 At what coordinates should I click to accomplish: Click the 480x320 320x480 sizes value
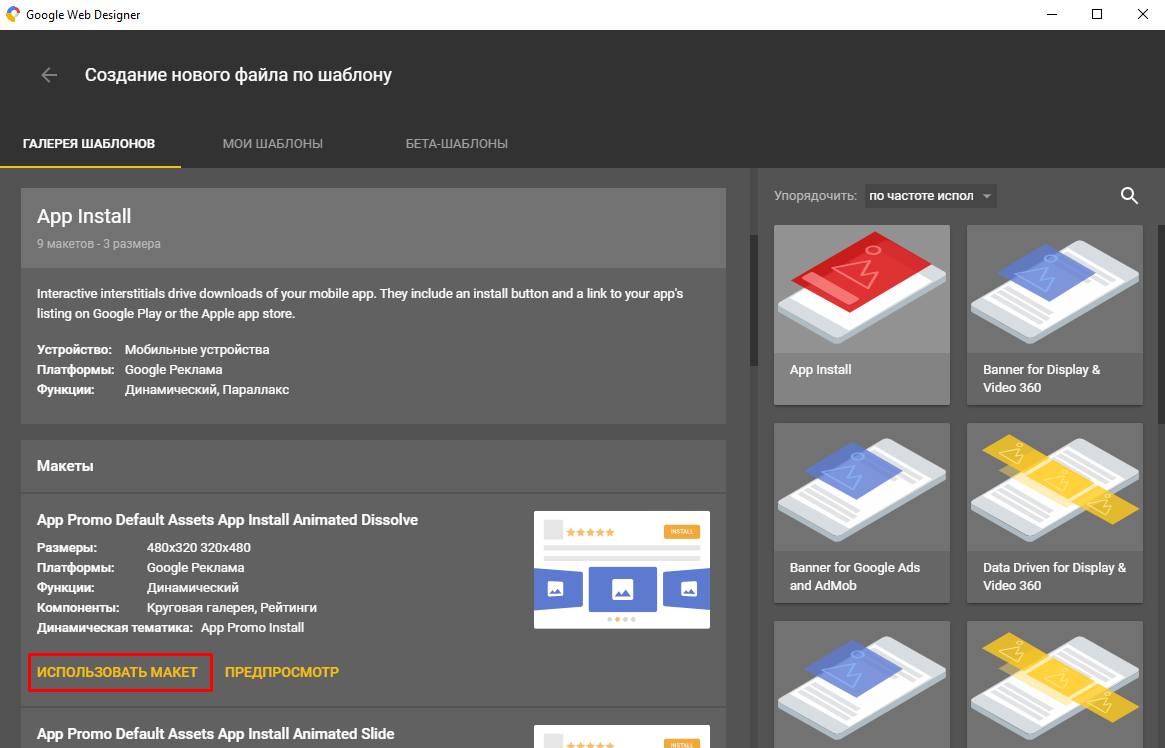(198, 547)
